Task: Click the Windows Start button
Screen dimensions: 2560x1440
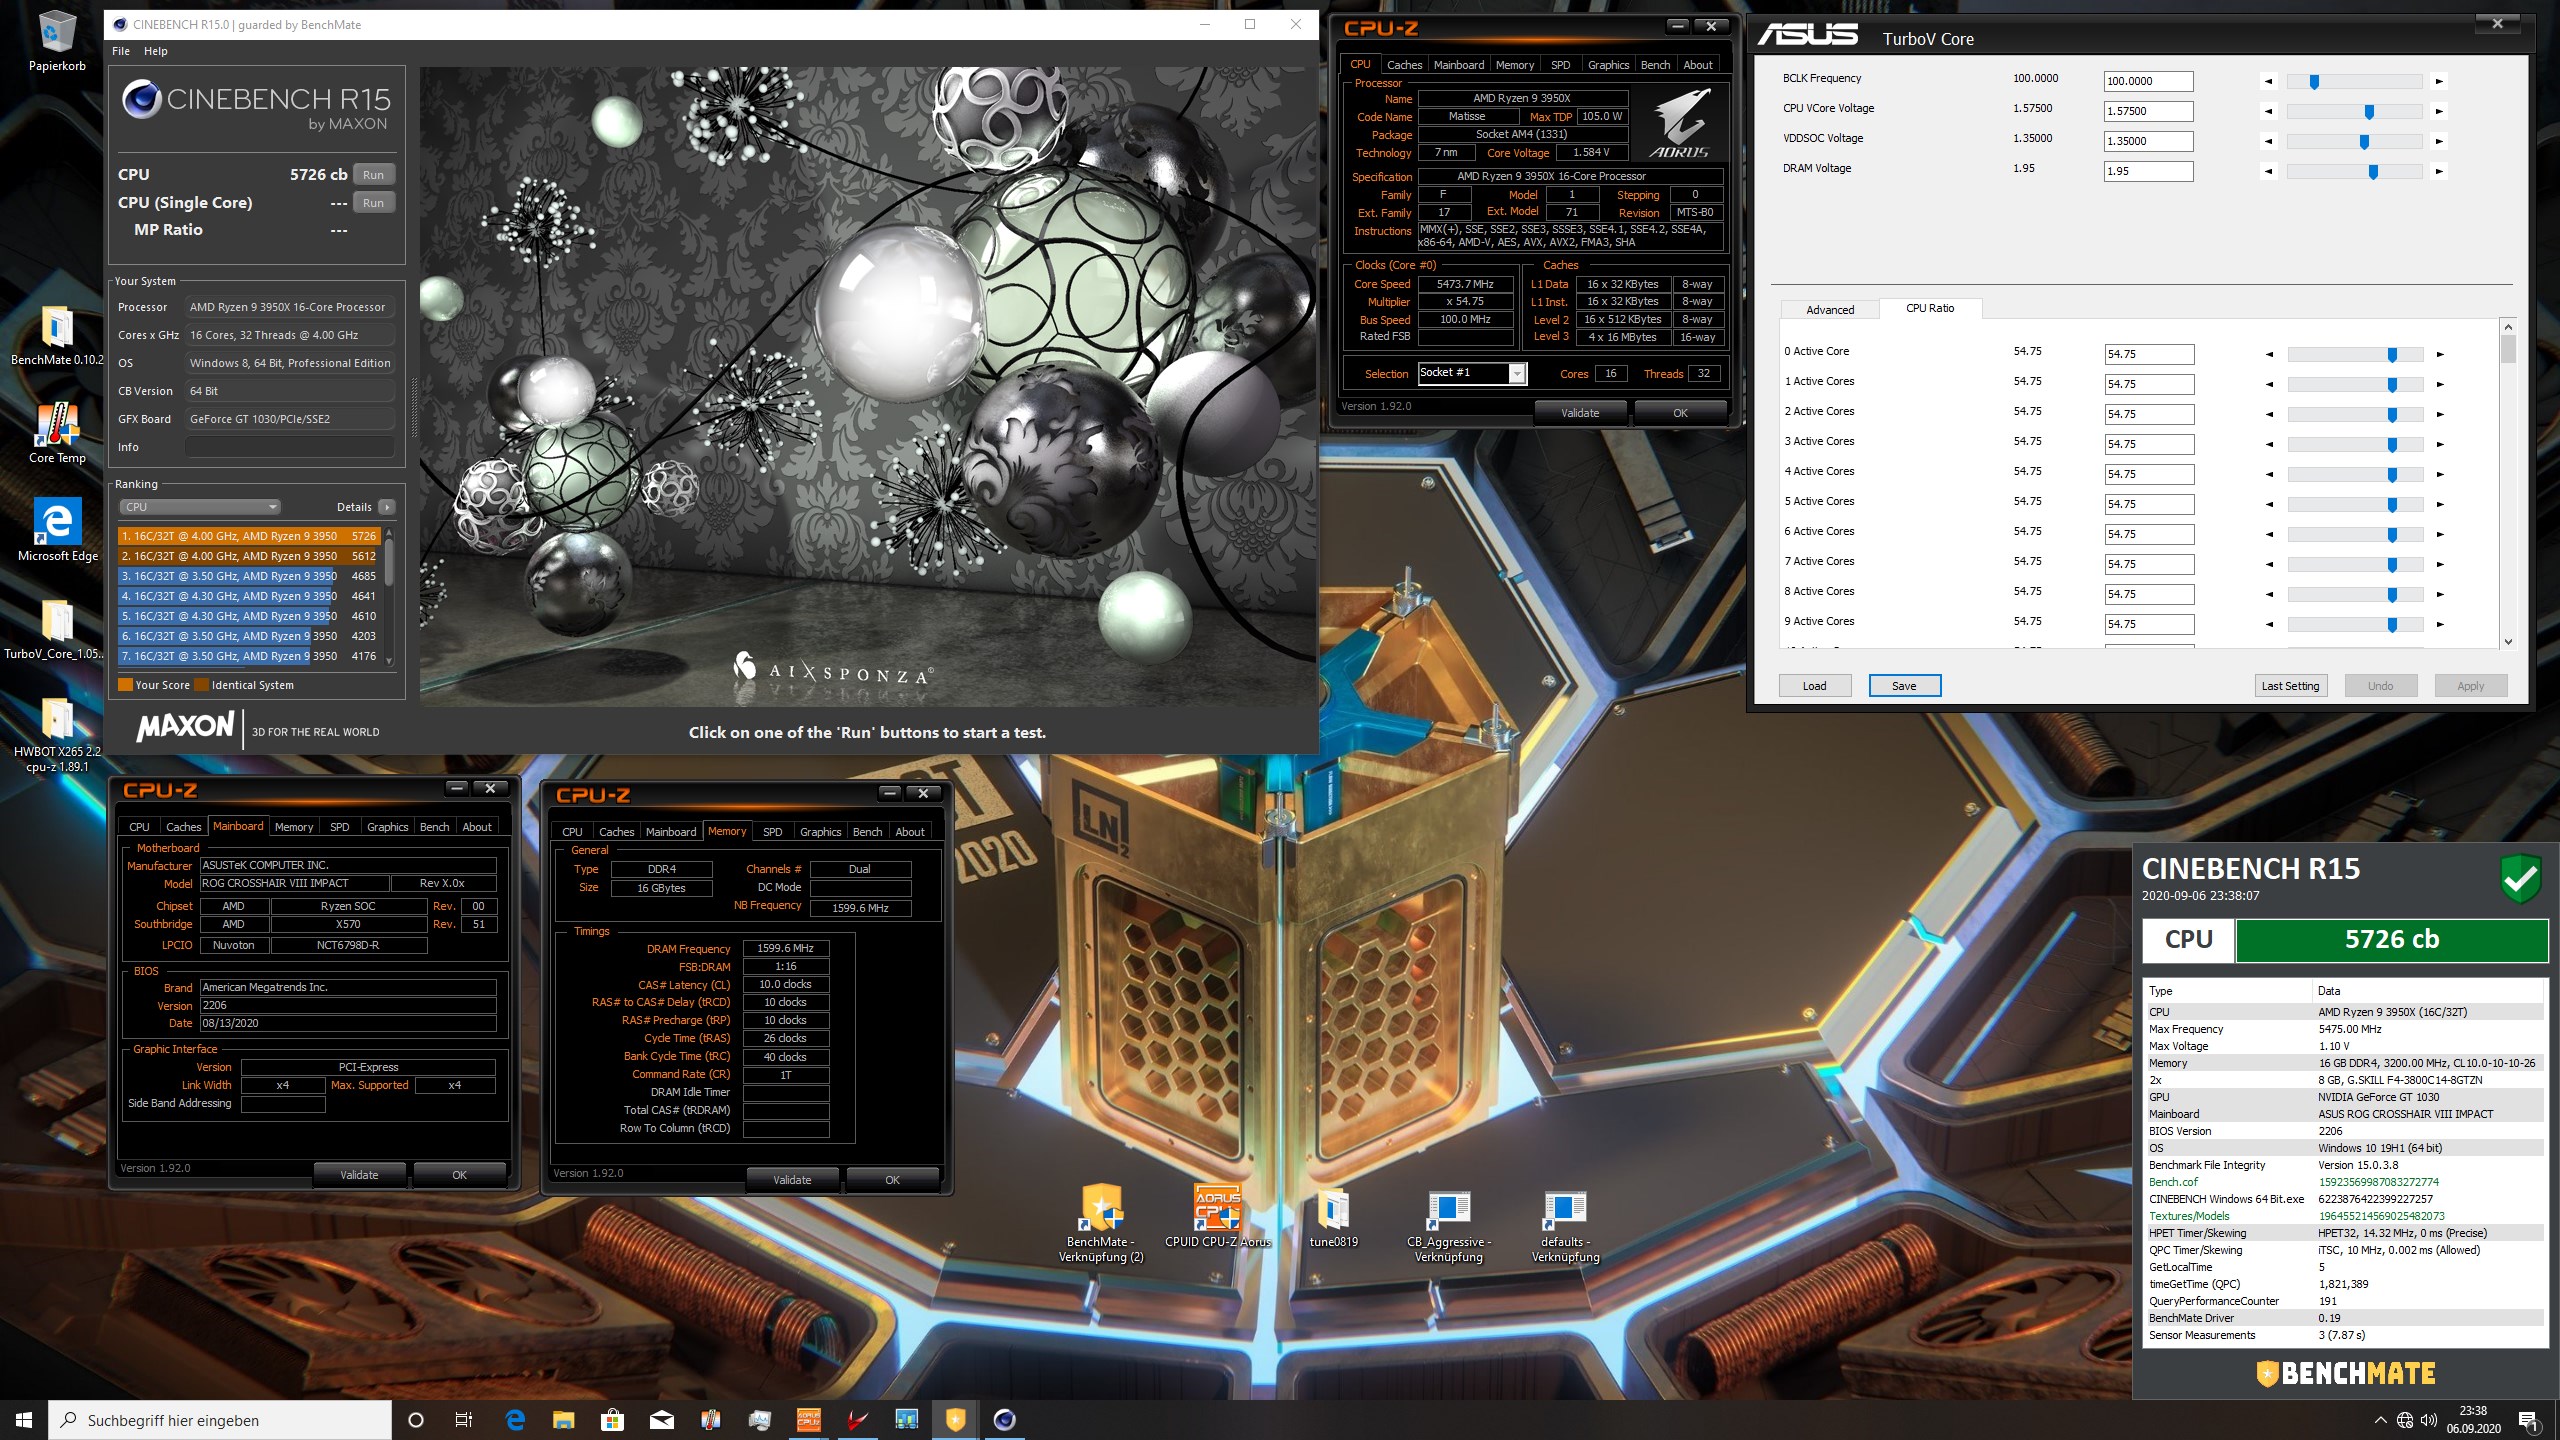Action: point(24,1420)
